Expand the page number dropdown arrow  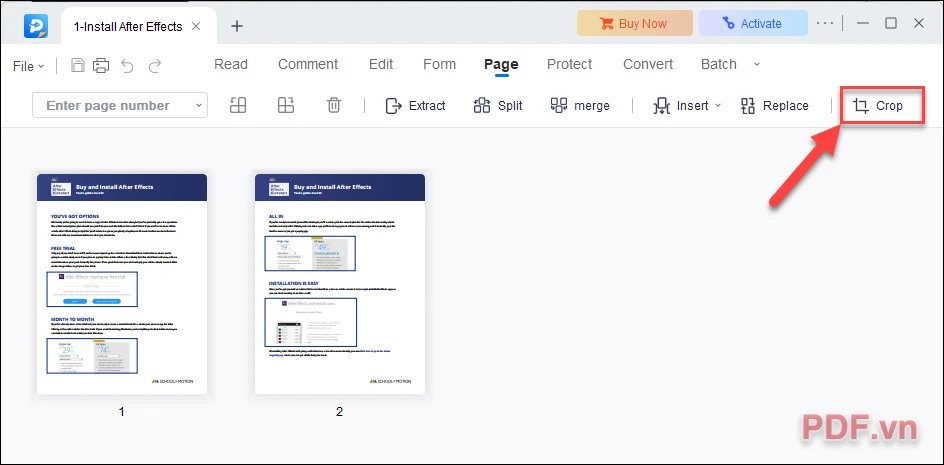tap(199, 106)
